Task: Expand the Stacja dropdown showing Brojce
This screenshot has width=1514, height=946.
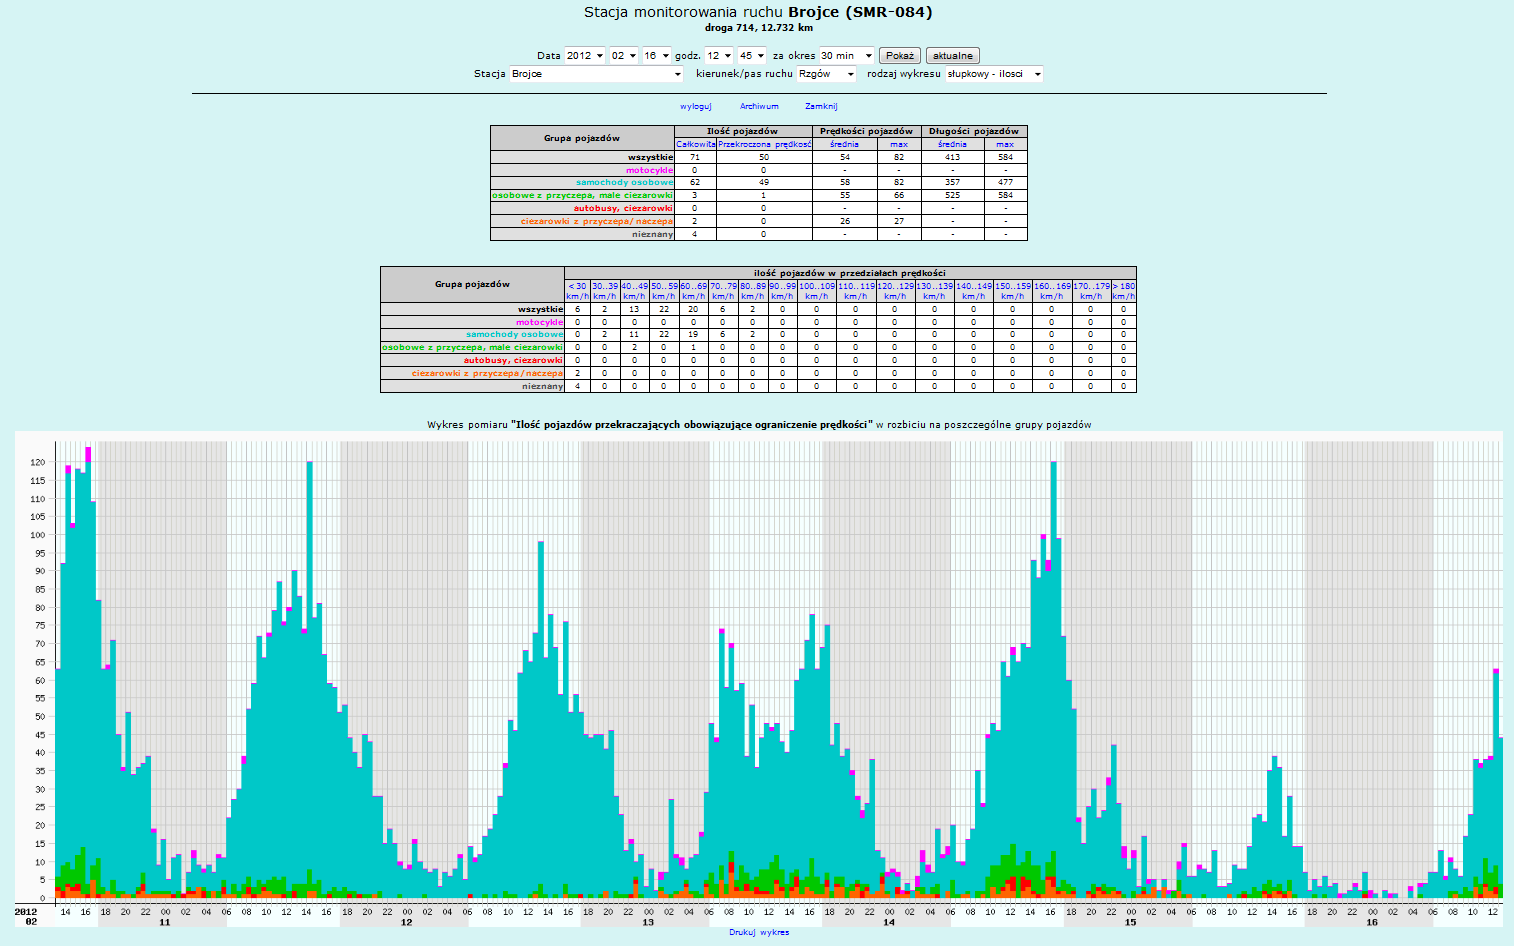Action: click(x=596, y=74)
